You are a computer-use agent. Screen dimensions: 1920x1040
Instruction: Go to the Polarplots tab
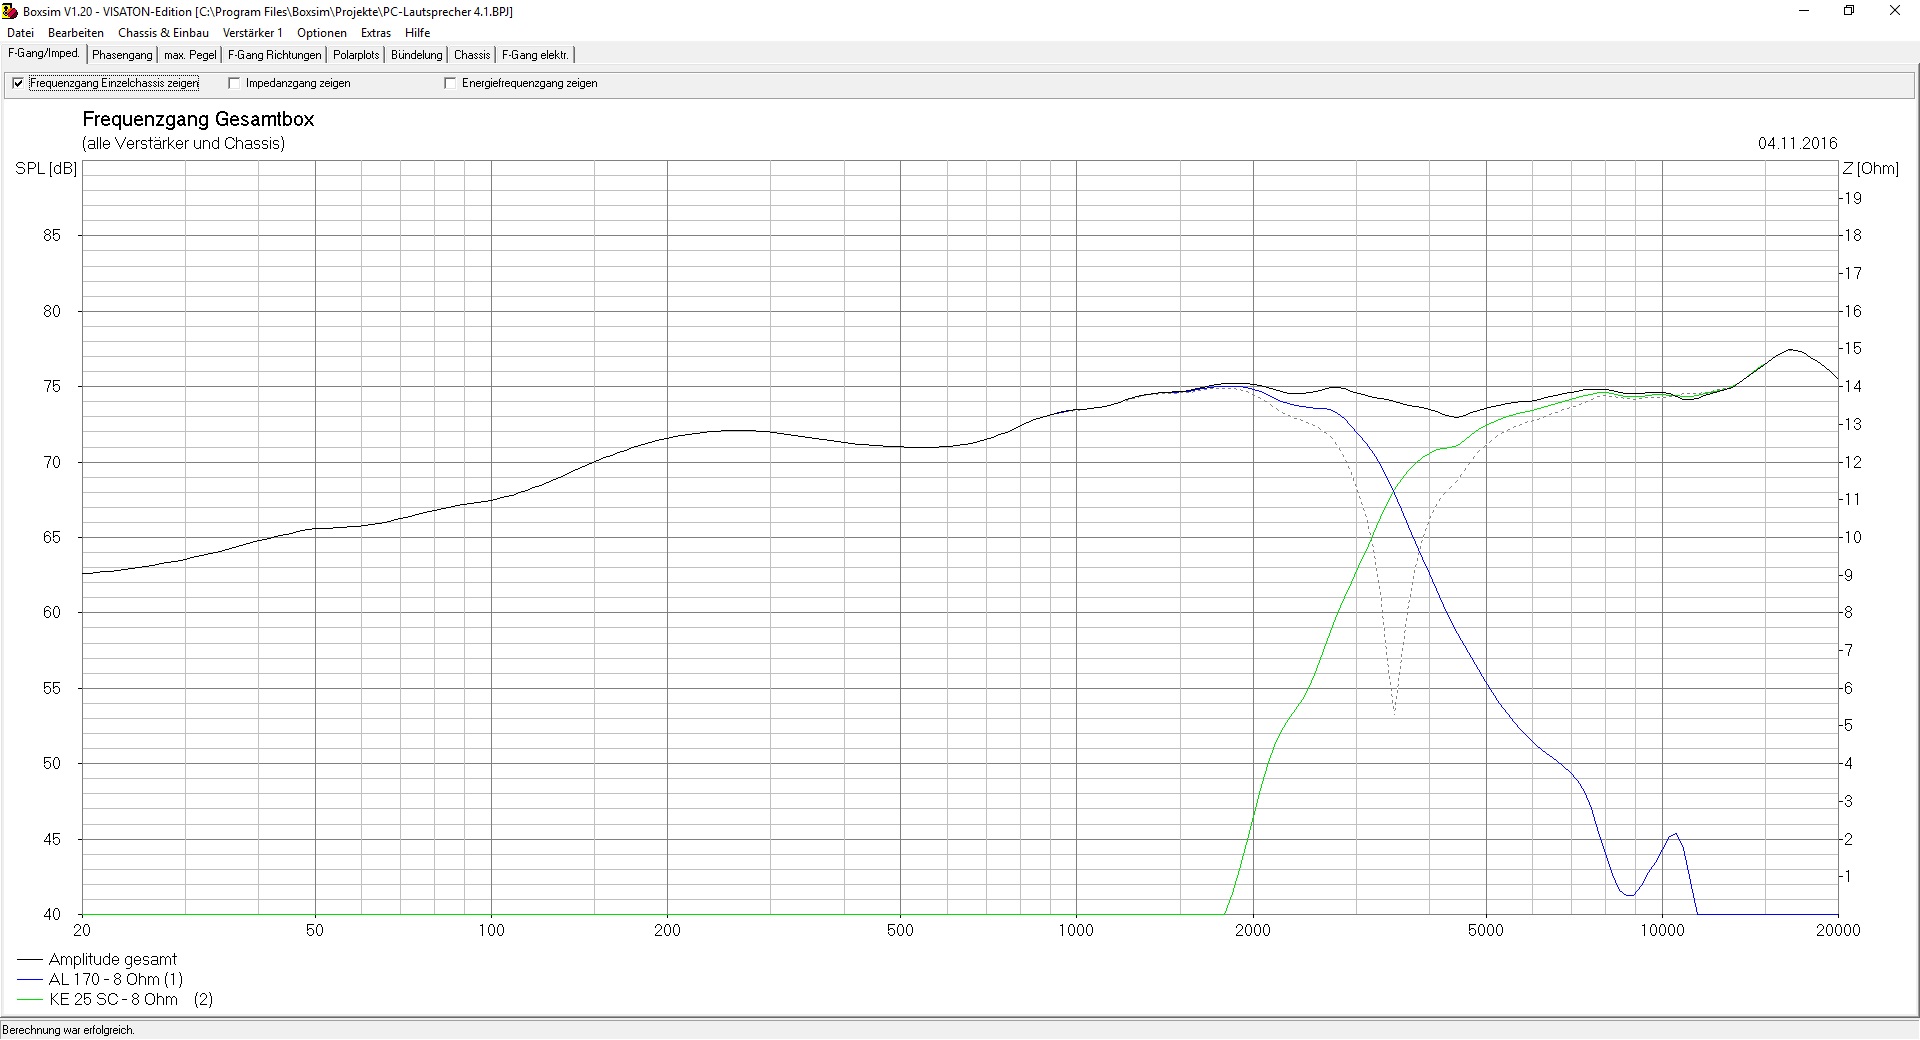[356, 55]
